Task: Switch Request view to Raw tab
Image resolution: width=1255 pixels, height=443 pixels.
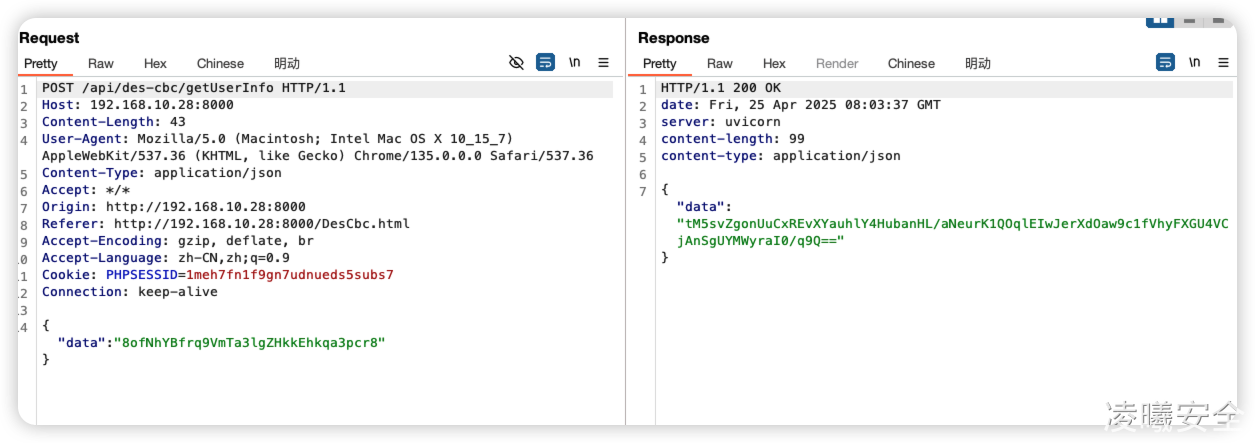Action: (101, 64)
